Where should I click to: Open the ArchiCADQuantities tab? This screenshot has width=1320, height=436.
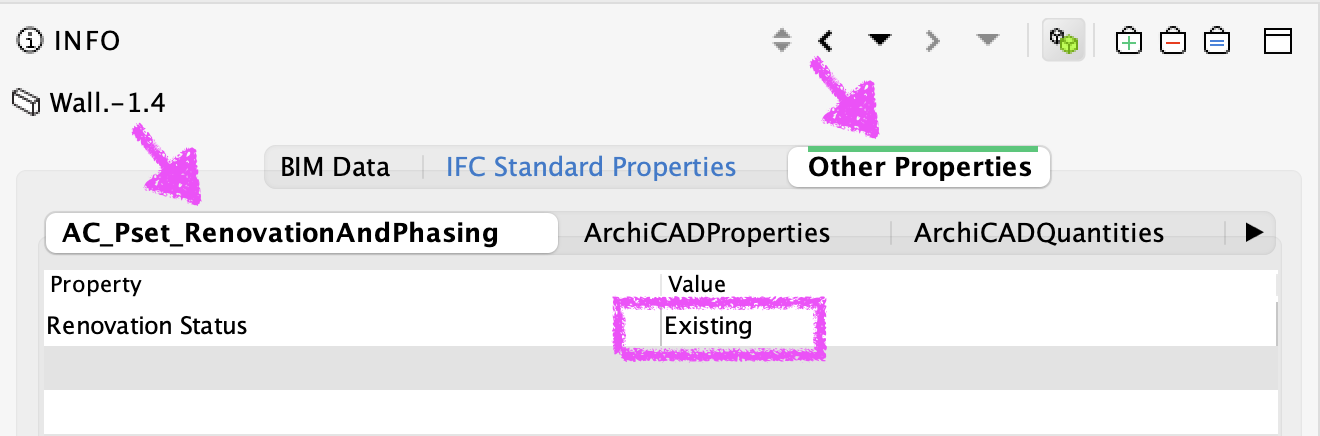[1039, 233]
